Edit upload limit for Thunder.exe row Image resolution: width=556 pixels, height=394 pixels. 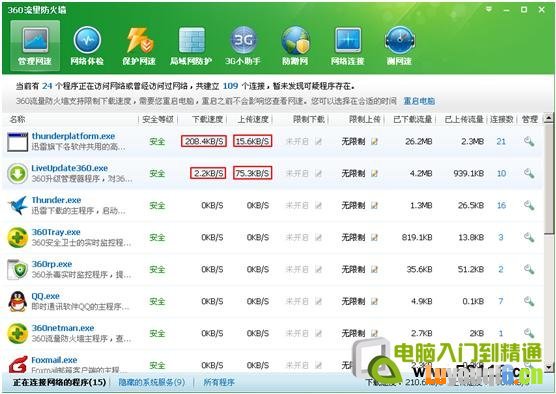374,205
